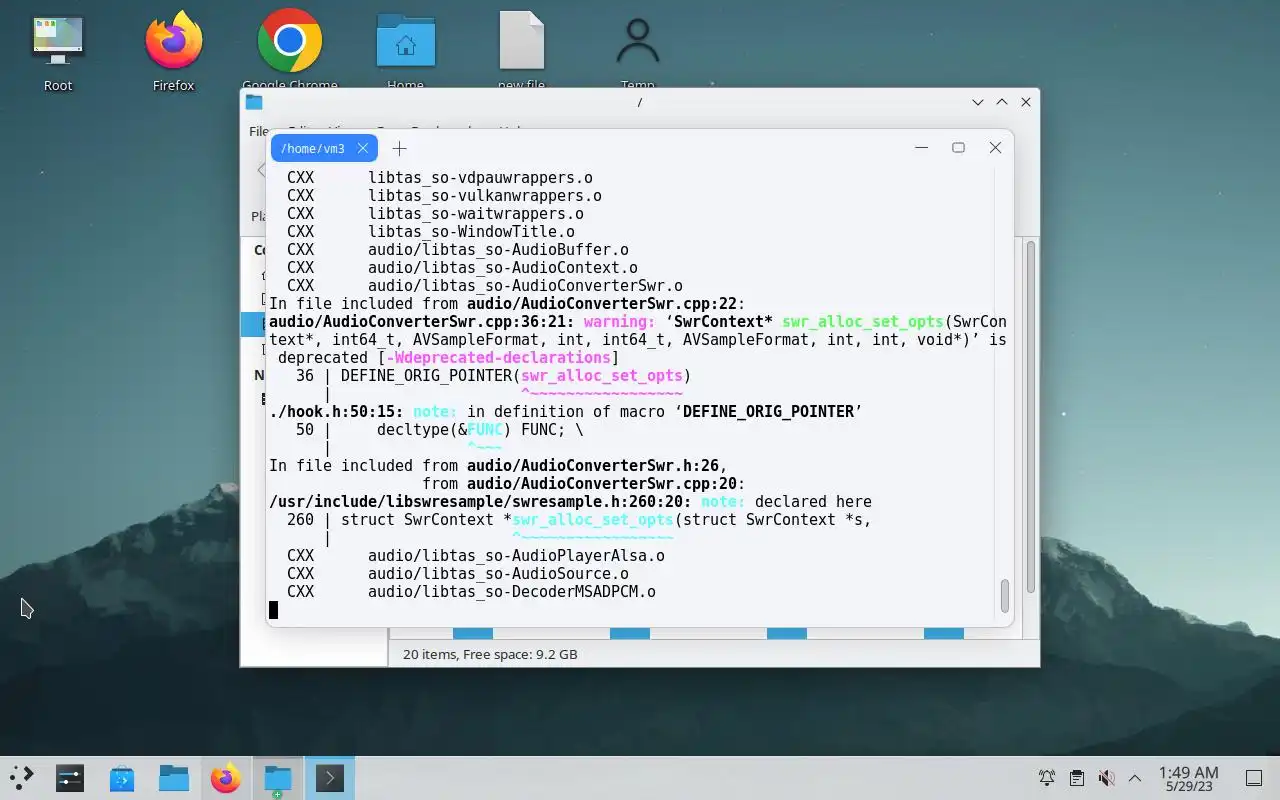This screenshot has height=800, width=1280.
Task: Close the terminal window
Action: 995,147
